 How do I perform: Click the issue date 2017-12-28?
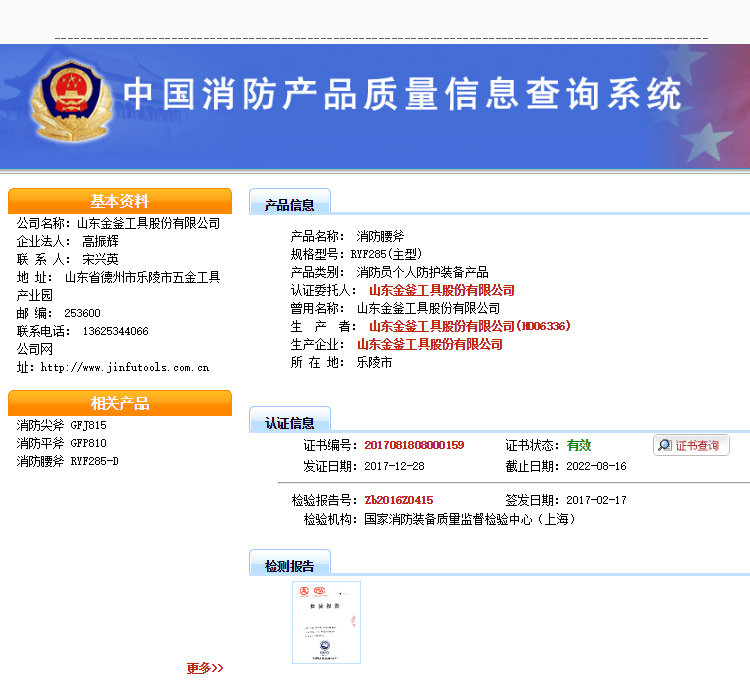click(394, 466)
